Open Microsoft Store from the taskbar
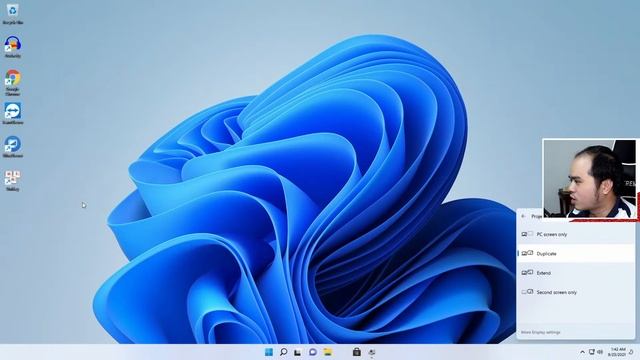The width and height of the screenshot is (640, 360). click(356, 352)
